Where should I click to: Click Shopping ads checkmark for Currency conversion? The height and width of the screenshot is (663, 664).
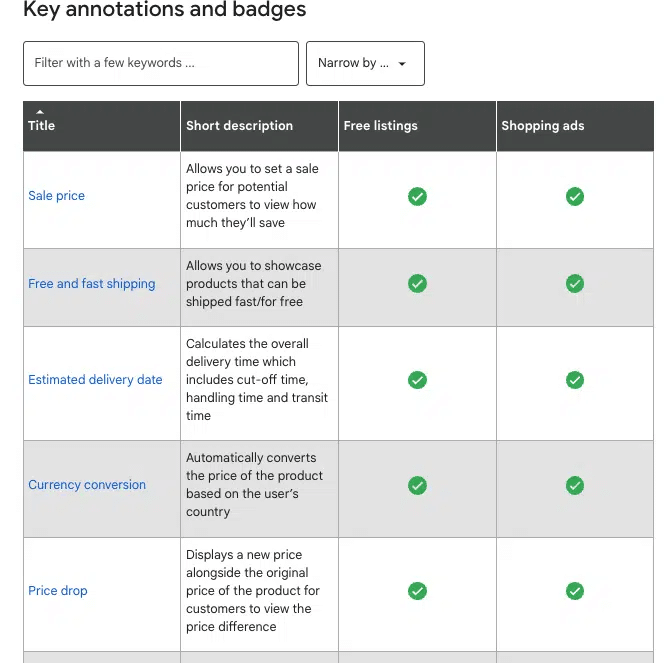pyautogui.click(x=574, y=485)
